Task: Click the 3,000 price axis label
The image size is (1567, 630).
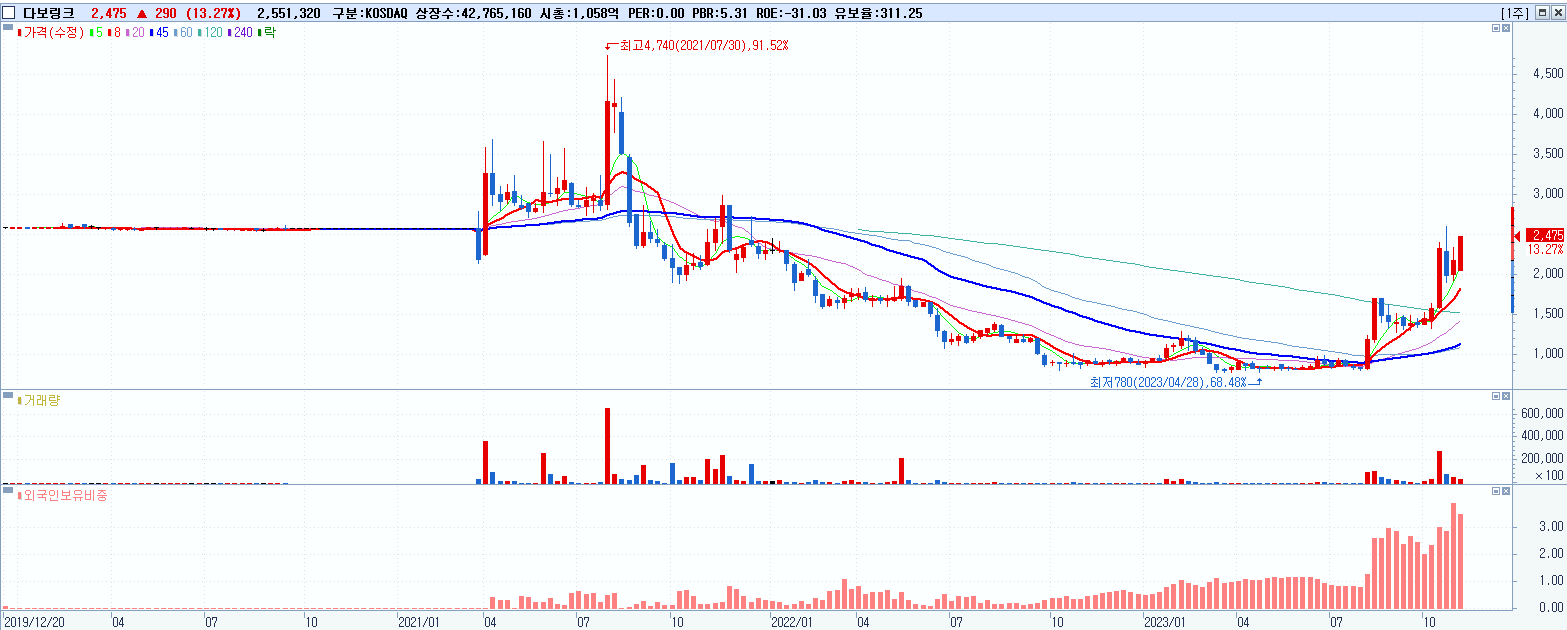Action: point(1547,194)
